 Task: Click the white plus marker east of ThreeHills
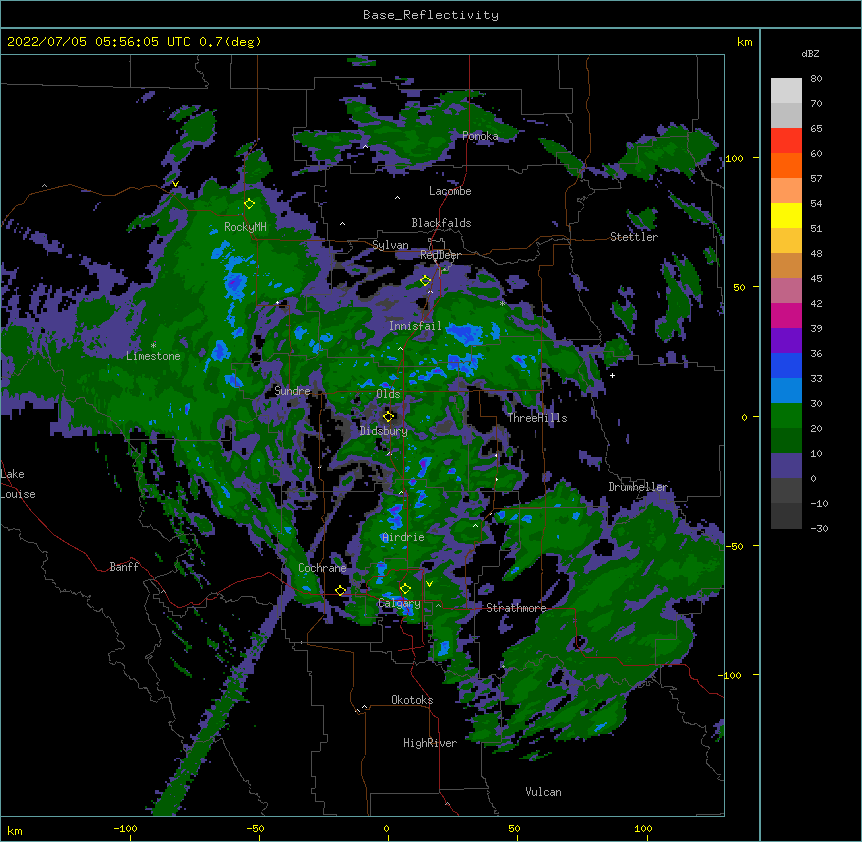coord(612,375)
